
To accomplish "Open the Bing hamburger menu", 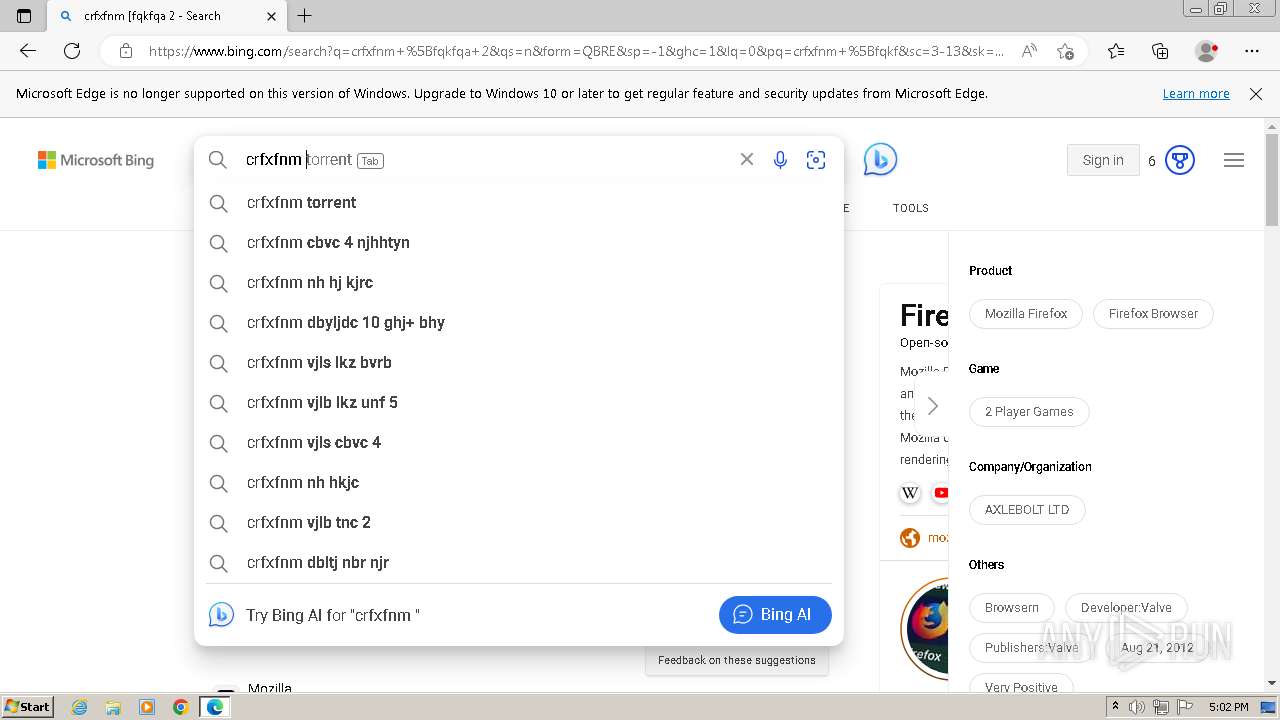I will pos(1234,160).
